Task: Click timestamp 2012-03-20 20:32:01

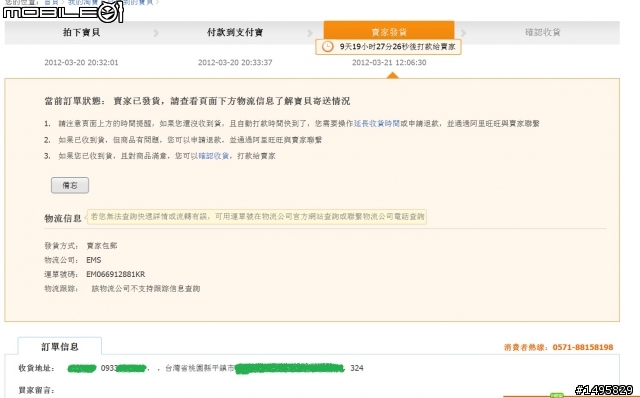Action: click(x=81, y=62)
